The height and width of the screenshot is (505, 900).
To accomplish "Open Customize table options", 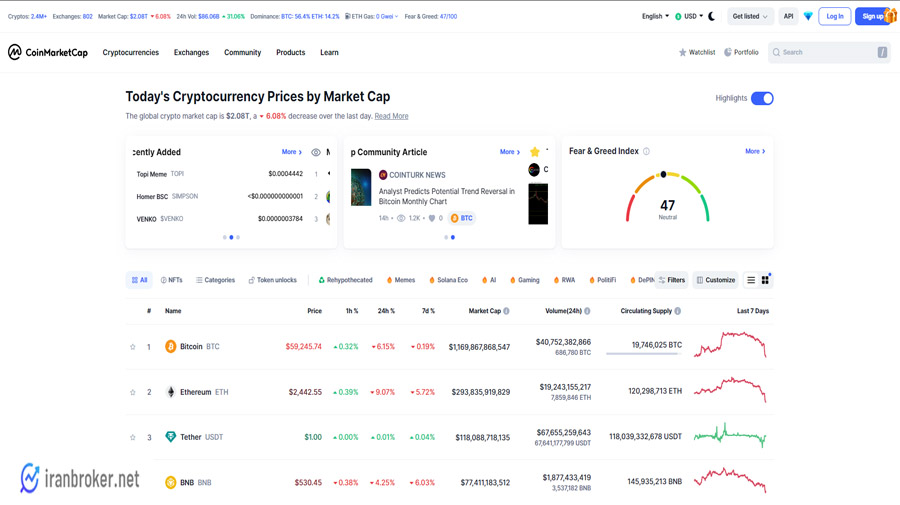I will click(715, 280).
